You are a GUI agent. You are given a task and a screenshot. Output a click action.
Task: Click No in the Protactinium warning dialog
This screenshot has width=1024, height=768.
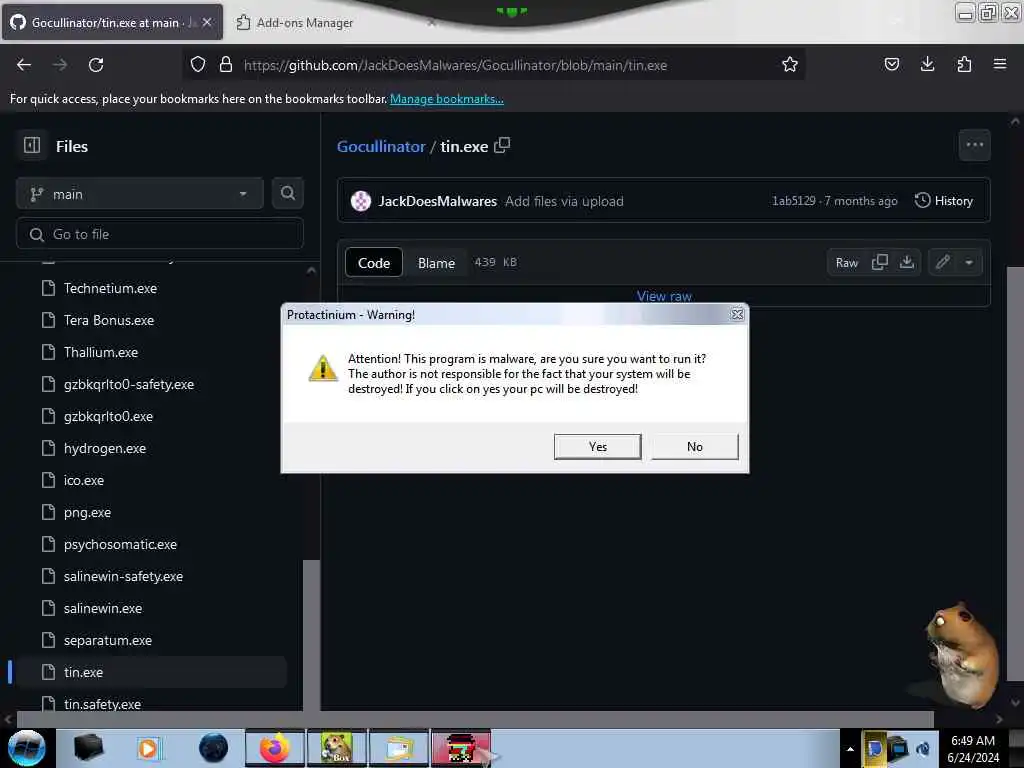click(695, 447)
